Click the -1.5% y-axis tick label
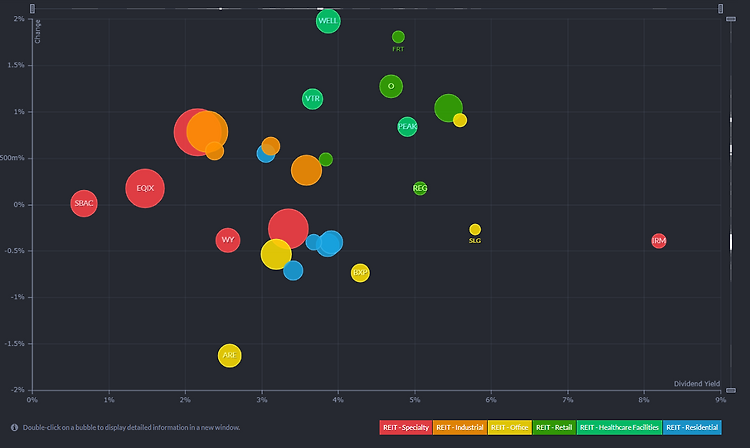Screen dimensions: 750x448 point(14,343)
